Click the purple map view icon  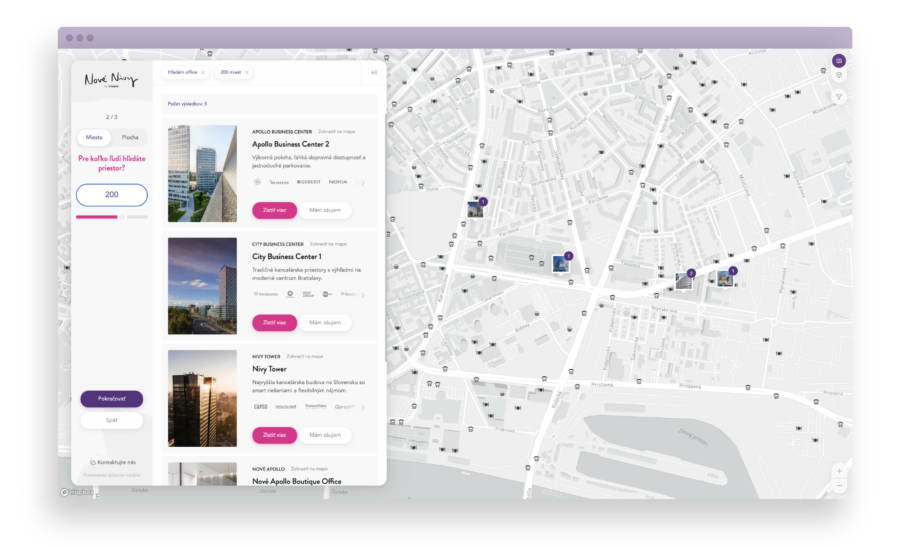[838, 61]
